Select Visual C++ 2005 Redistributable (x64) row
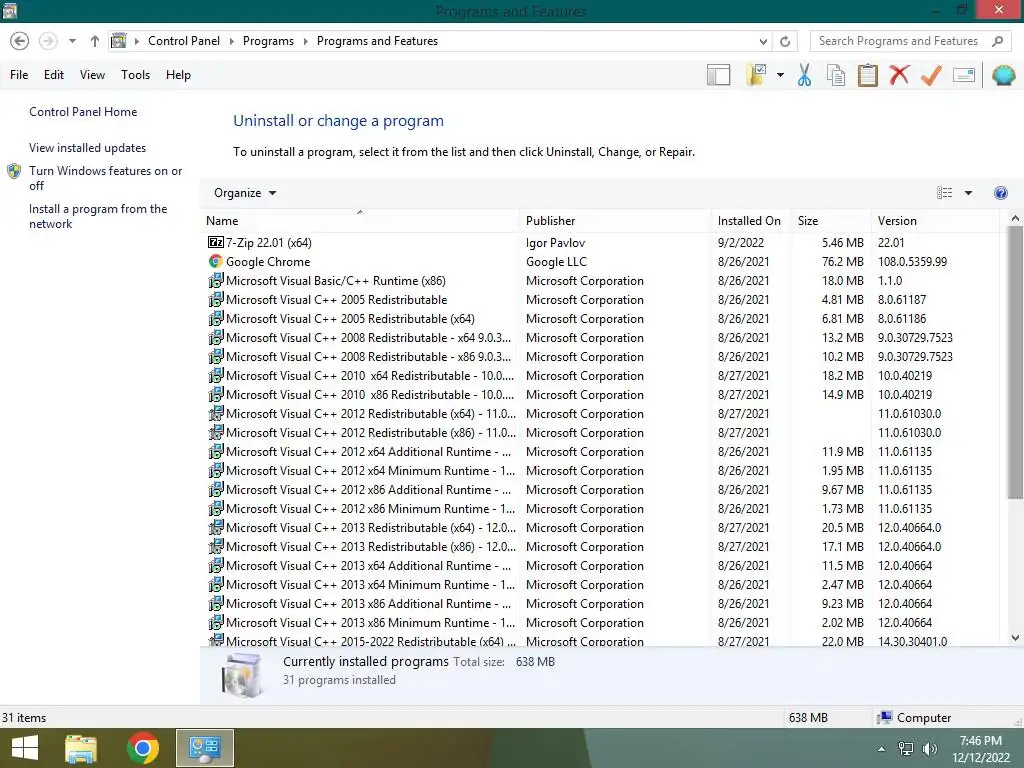This screenshot has height=768, width=1024. point(603,319)
